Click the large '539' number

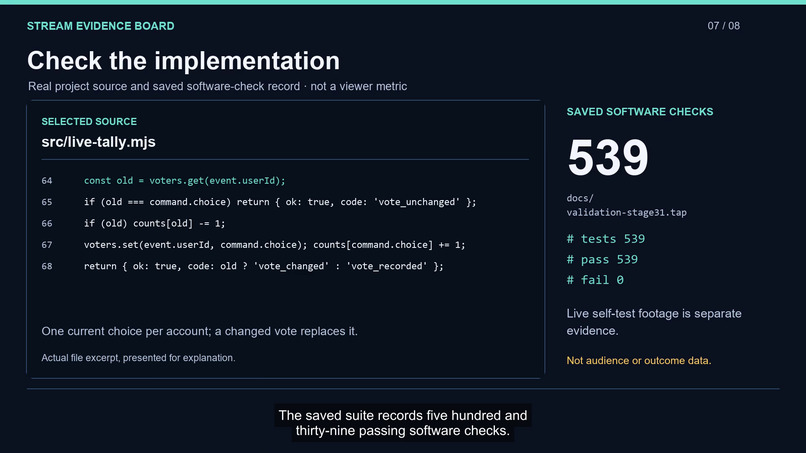tap(608, 158)
